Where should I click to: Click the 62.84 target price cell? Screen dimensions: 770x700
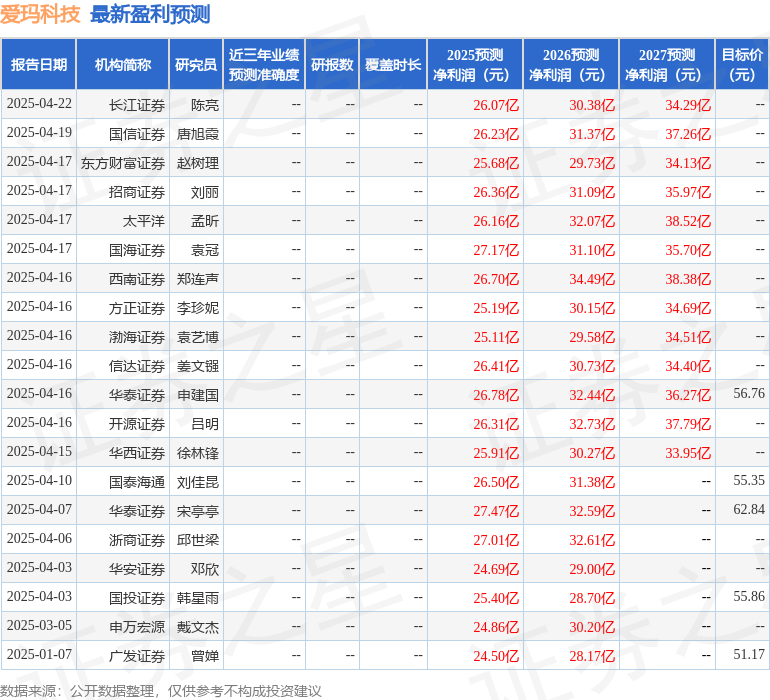748,510
